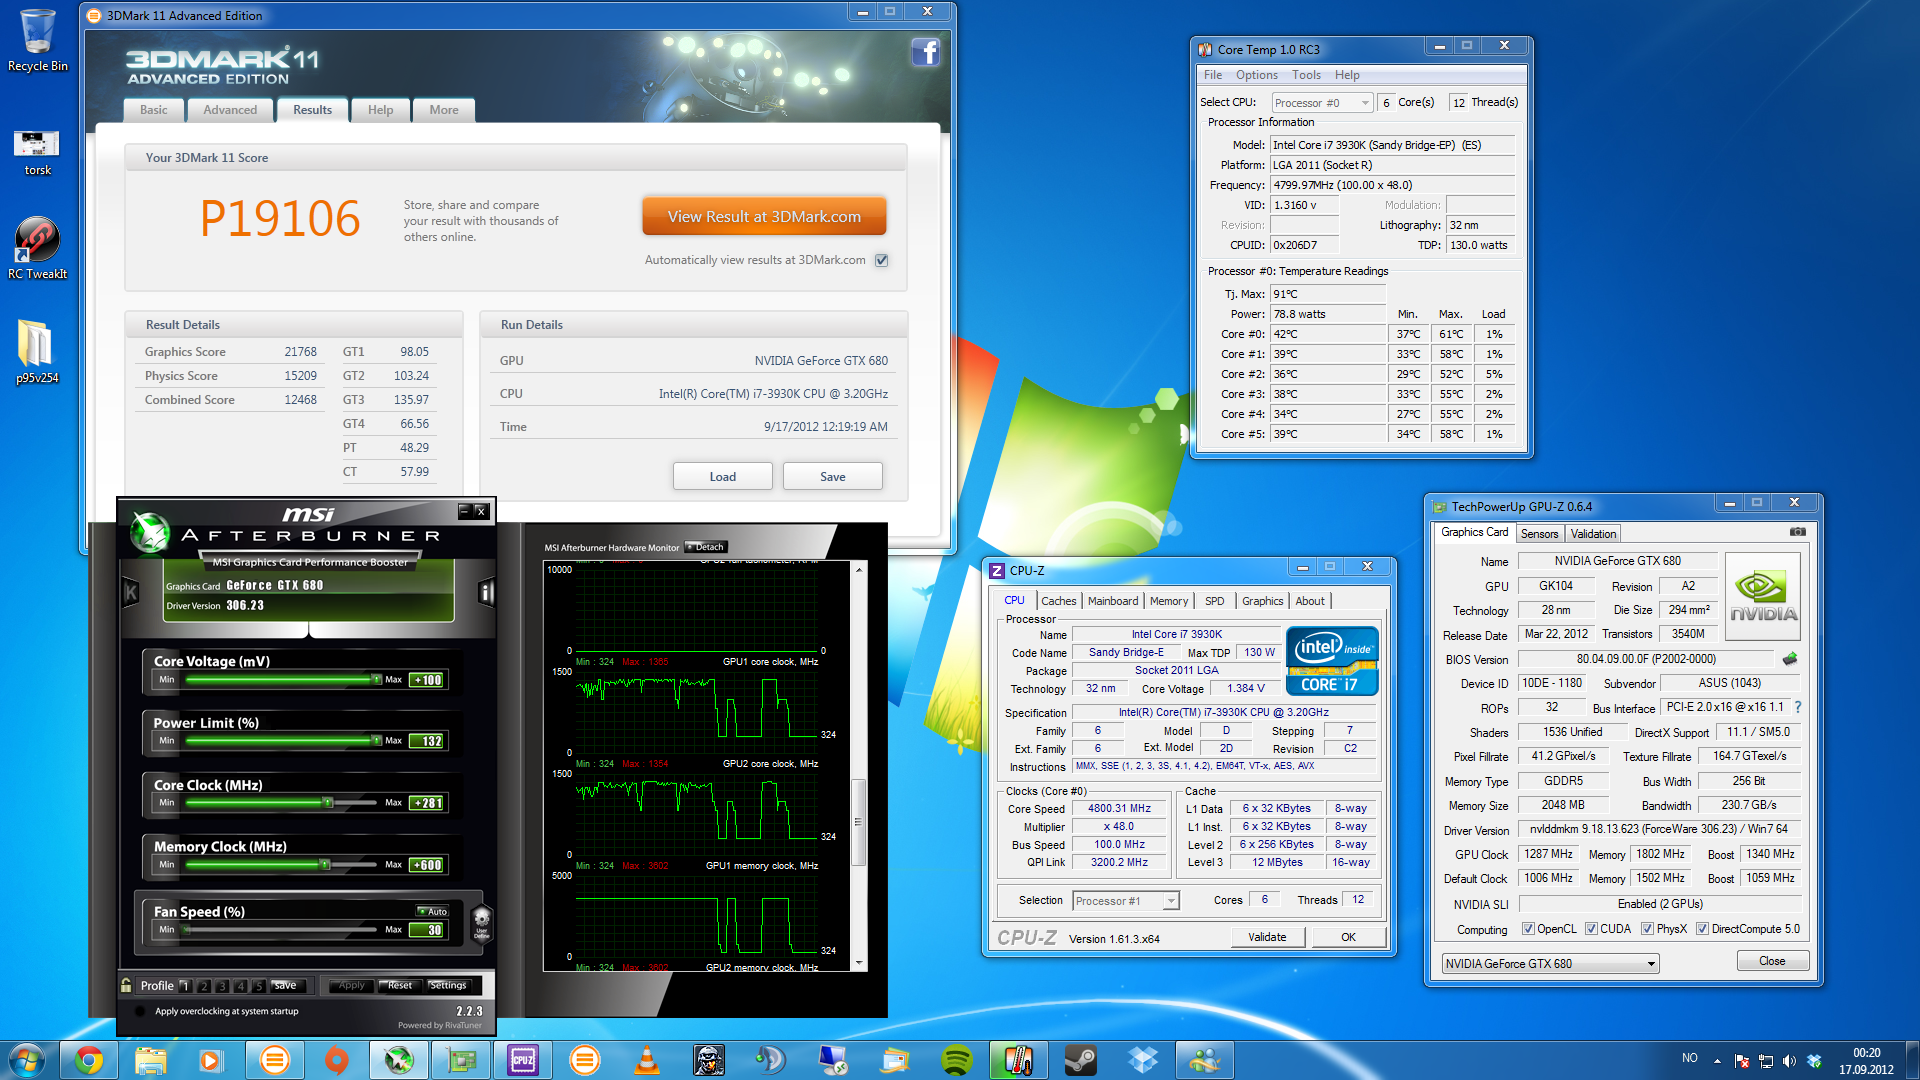This screenshot has height=1080, width=1920.
Task: Open Windows Explorer from taskbar
Action: click(151, 1060)
